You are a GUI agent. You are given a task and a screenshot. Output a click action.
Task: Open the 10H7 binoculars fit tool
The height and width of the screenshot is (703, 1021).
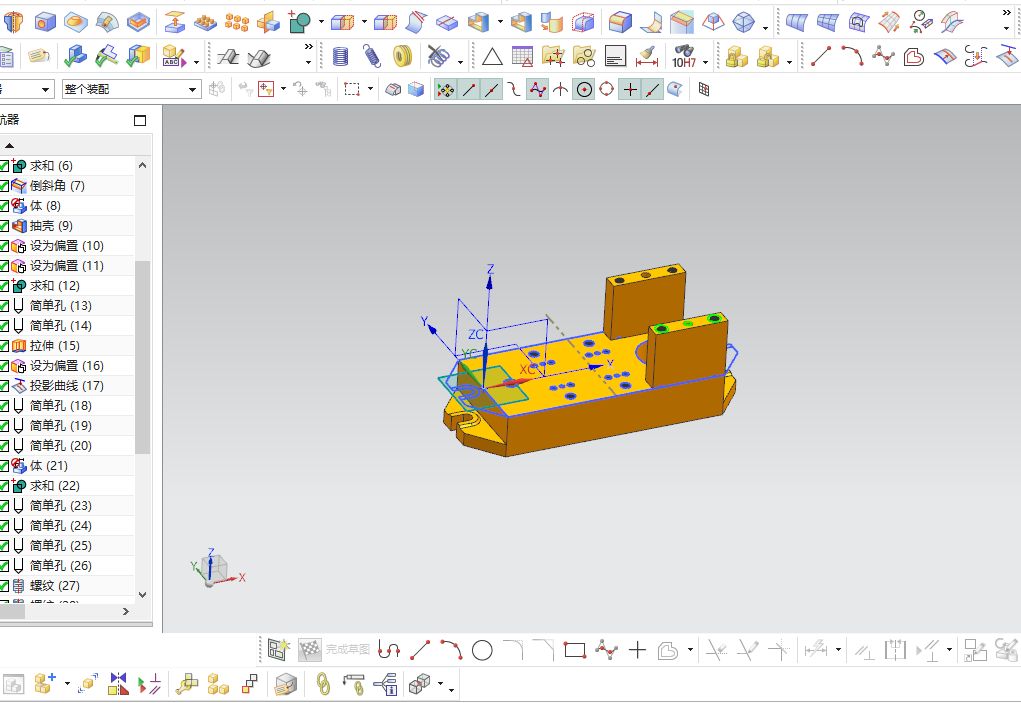pyautogui.click(x=684, y=57)
